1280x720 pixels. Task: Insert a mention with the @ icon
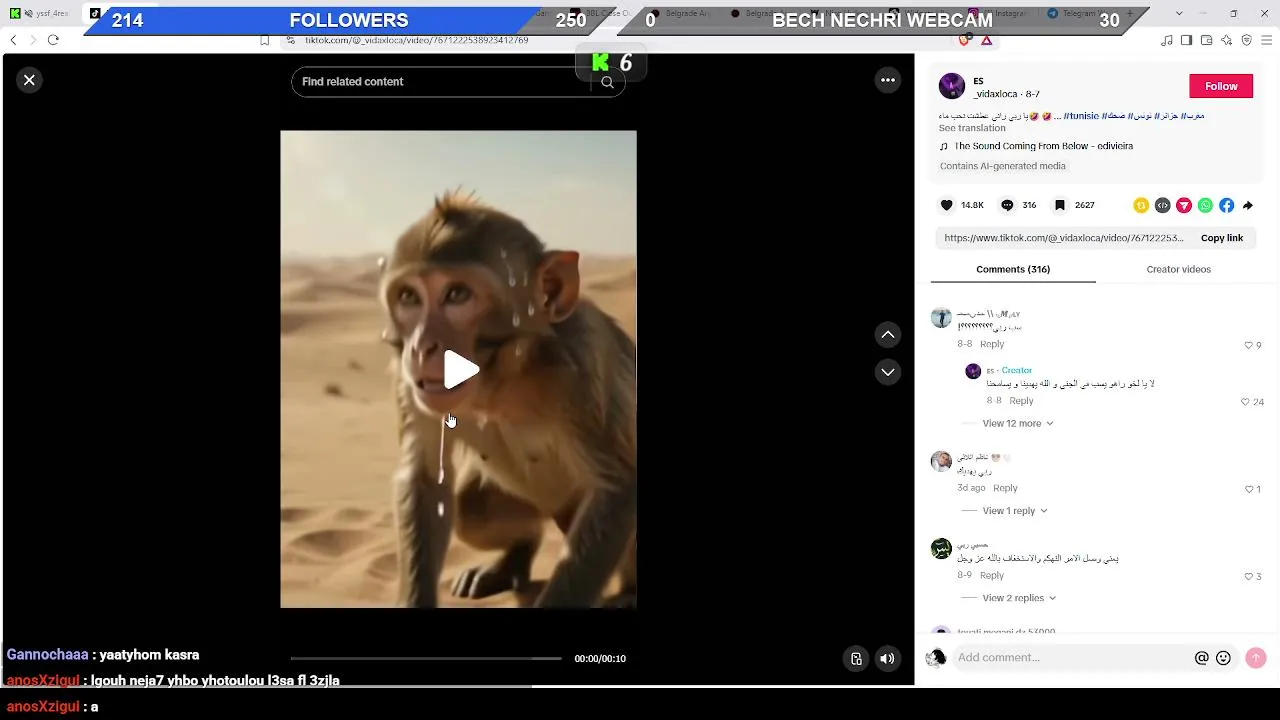(1202, 658)
